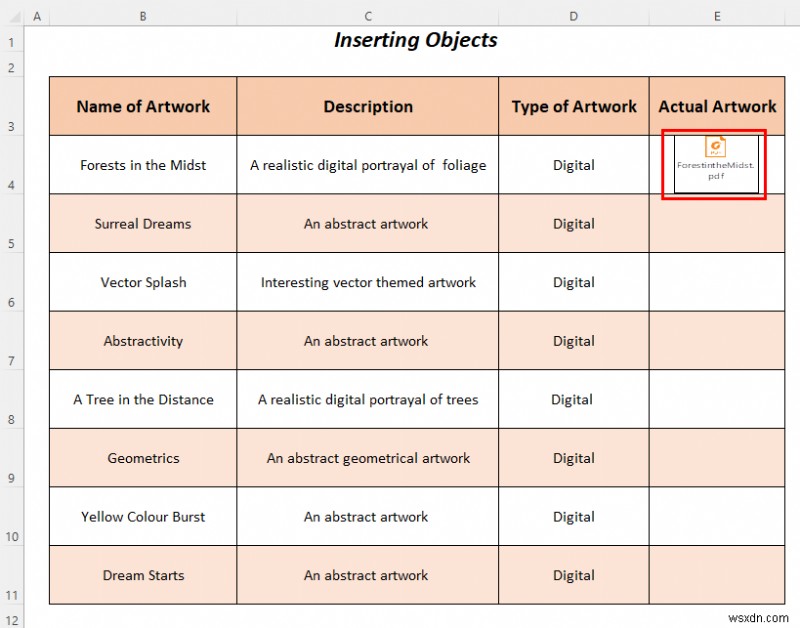Select empty Actual Artwork cell for Dream Starts
Viewport: 800px width, 628px height.
coord(717,575)
